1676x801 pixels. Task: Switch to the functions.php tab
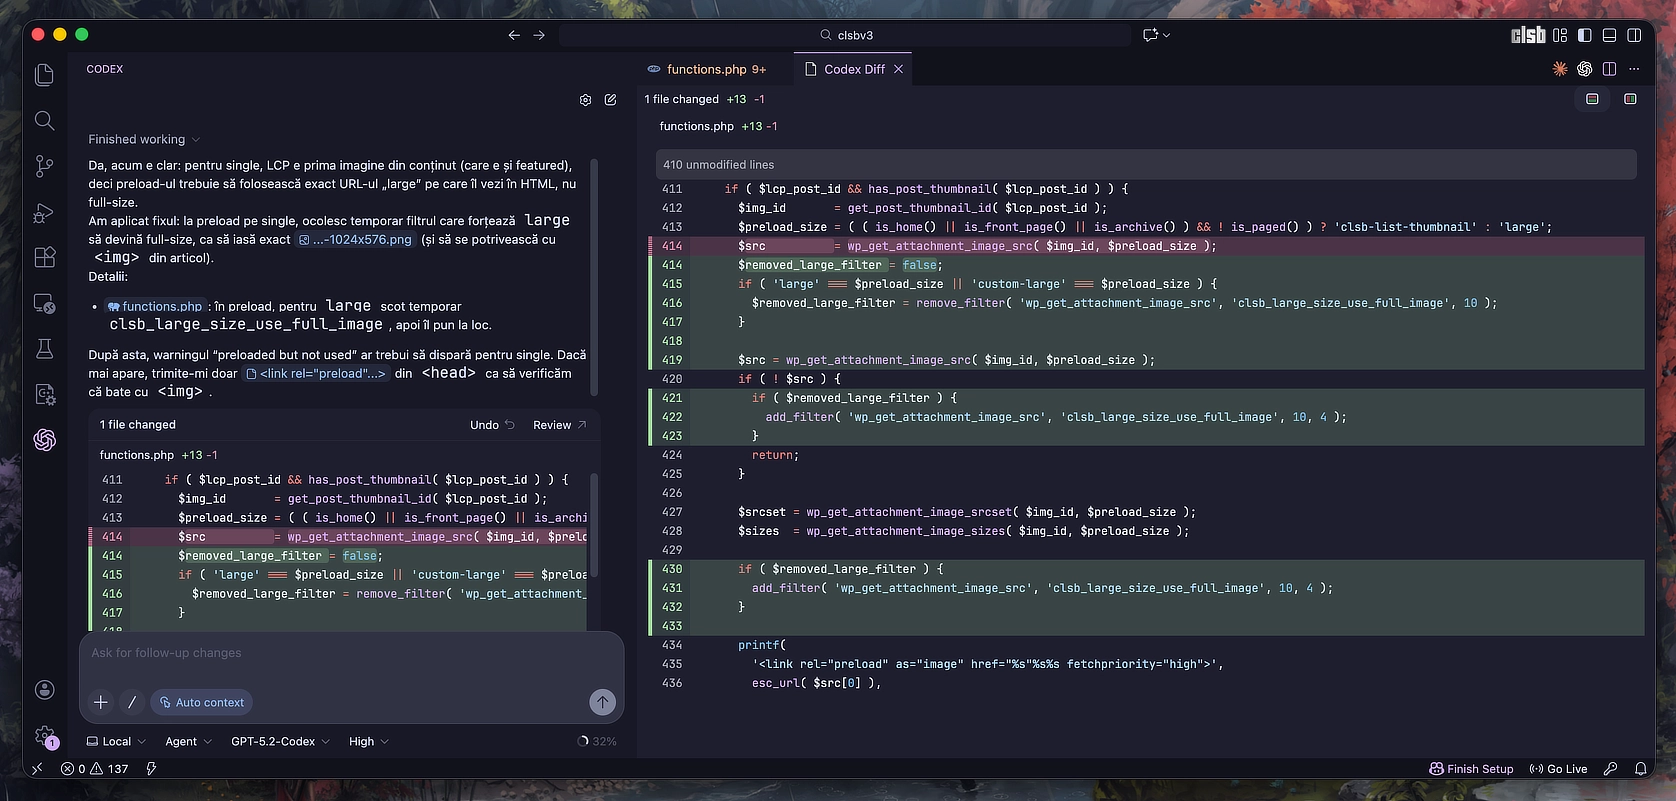[706, 69]
